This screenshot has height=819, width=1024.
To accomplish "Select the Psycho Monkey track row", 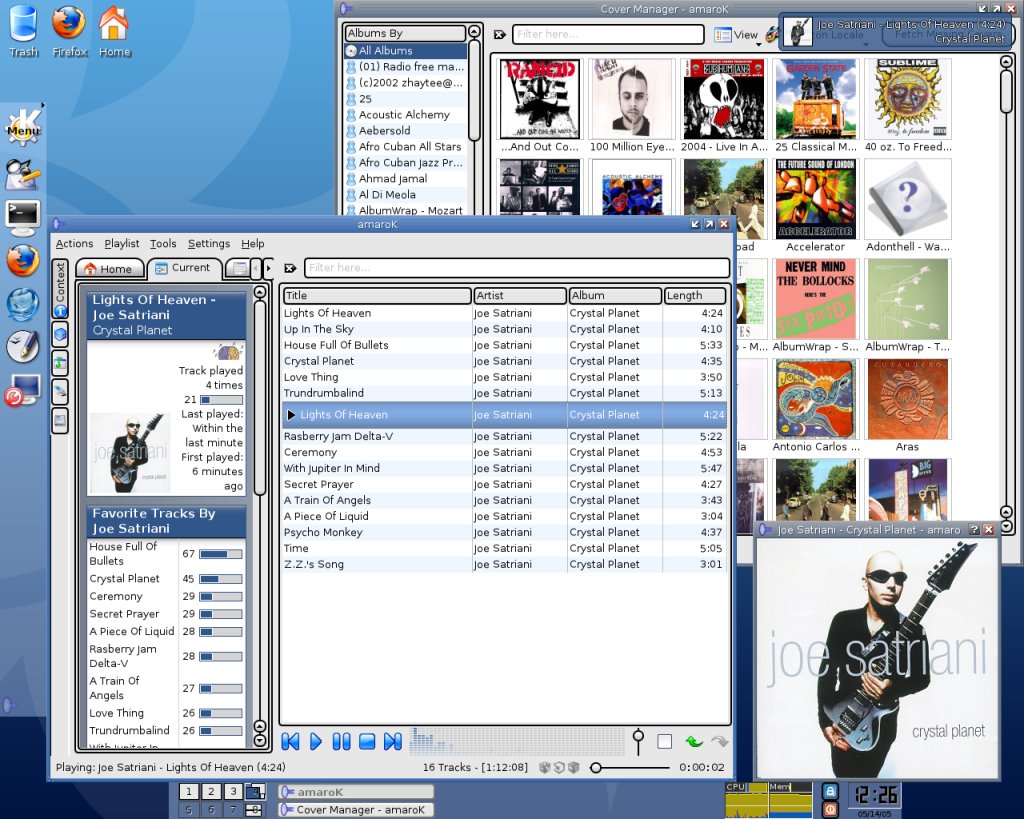I will coord(504,532).
